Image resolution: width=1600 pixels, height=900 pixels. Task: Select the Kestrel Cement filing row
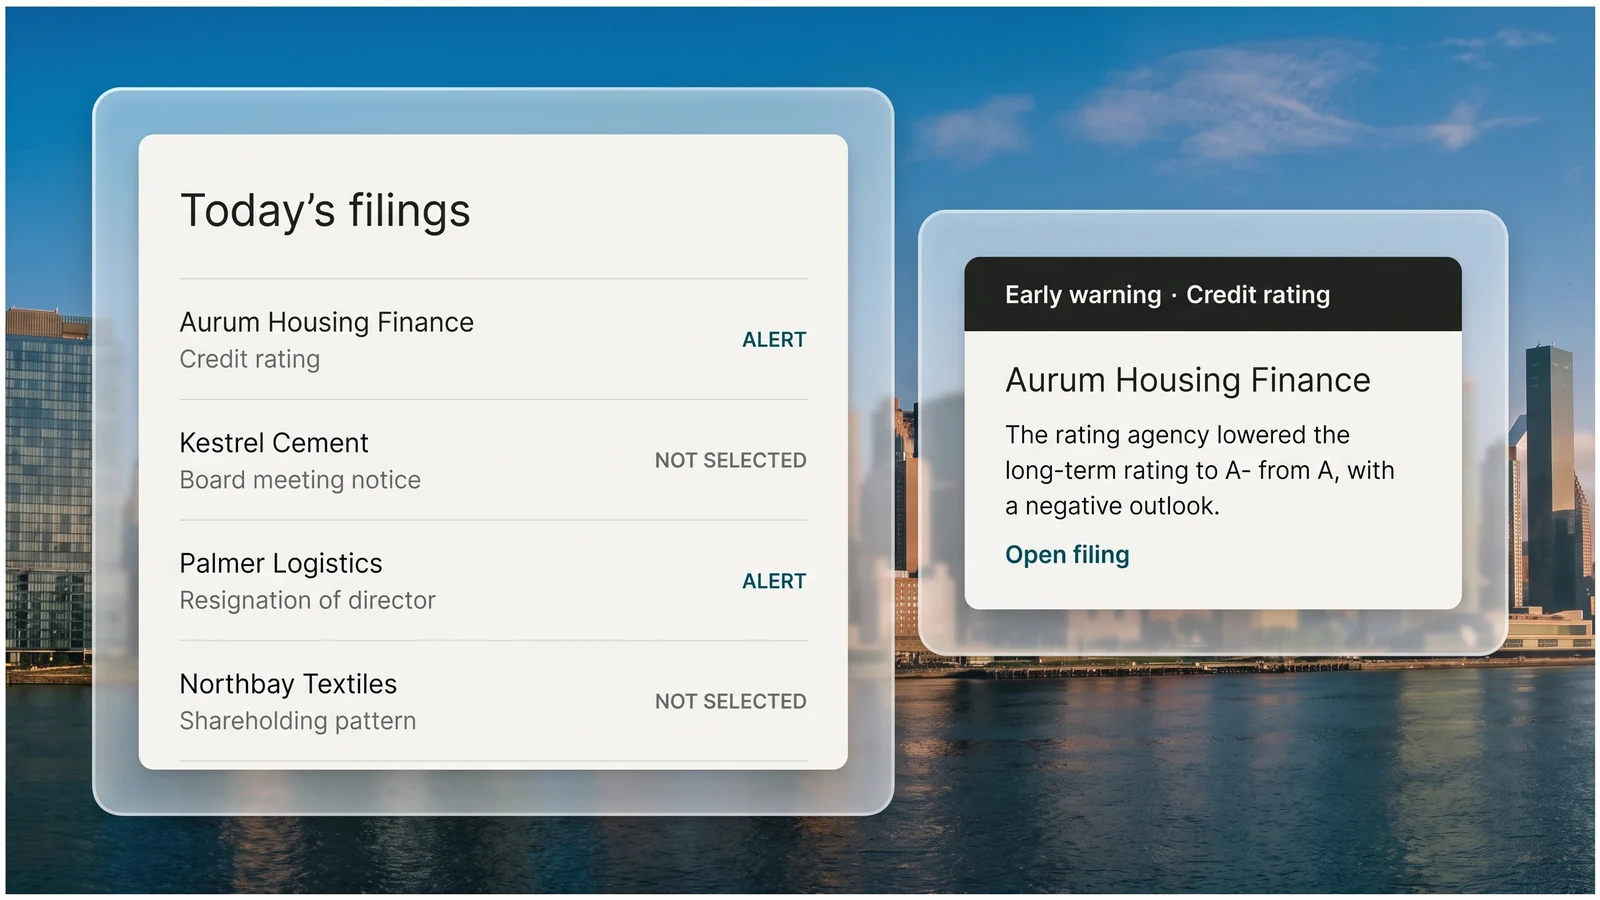click(493, 460)
